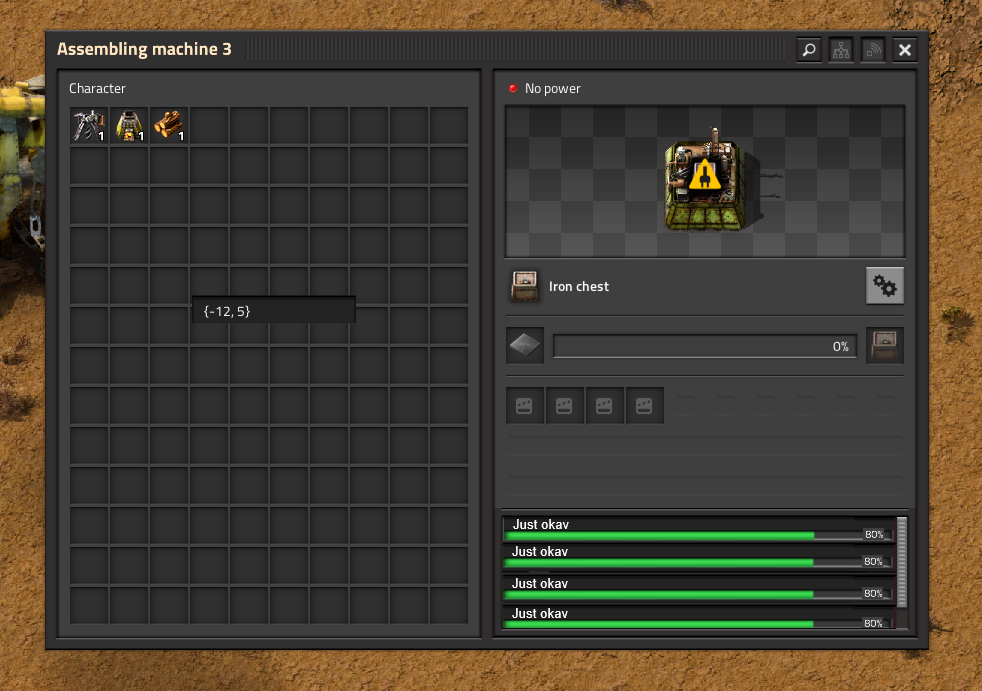This screenshot has height=691, width=982.
Task: Open the search magnifier in the title bar
Action: [809, 49]
